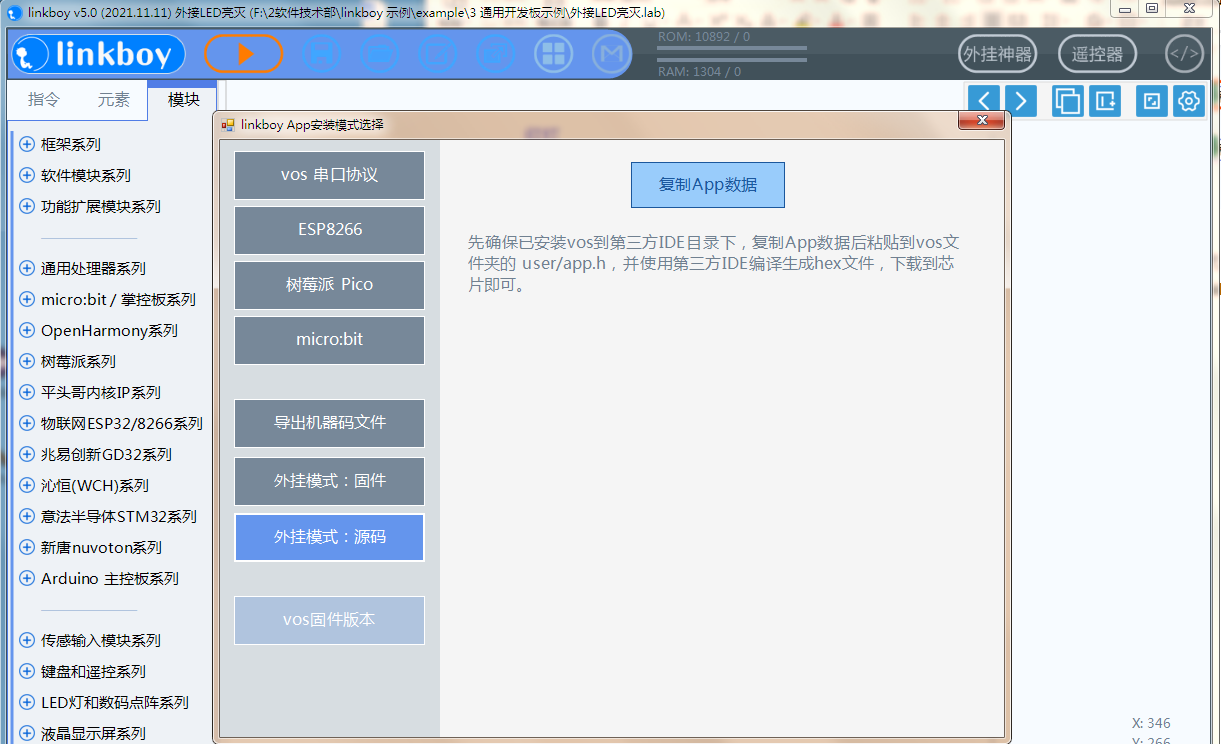
Task: Click the linkboy window title icon
Action: [14, 12]
